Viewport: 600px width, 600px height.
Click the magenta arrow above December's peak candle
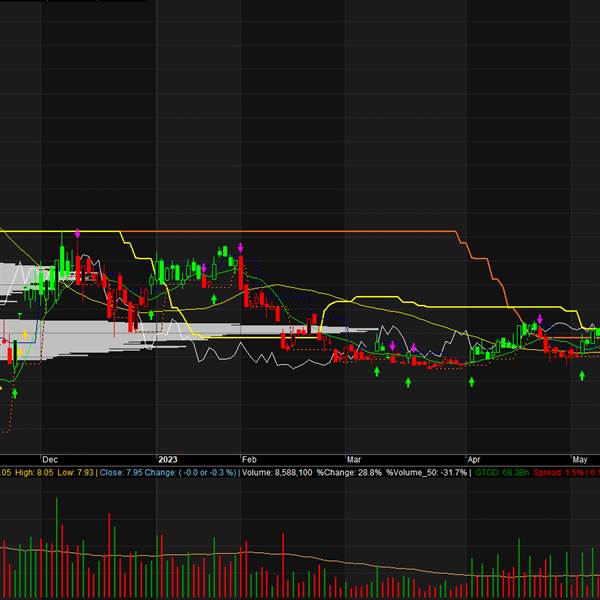[x=77, y=233]
